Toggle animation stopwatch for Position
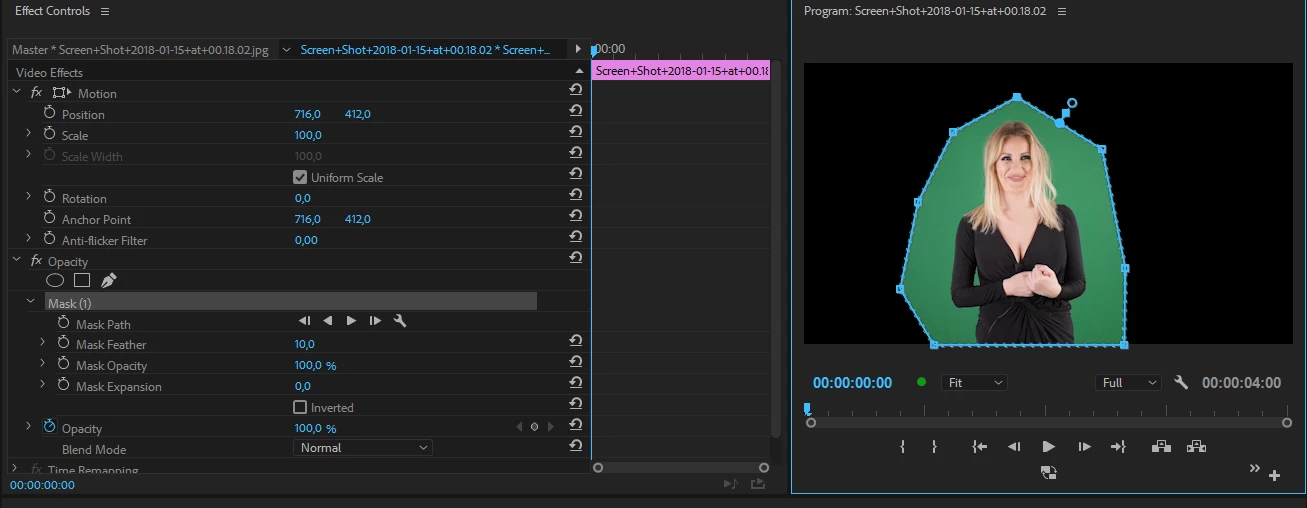The image size is (1307, 508). pyautogui.click(x=49, y=113)
